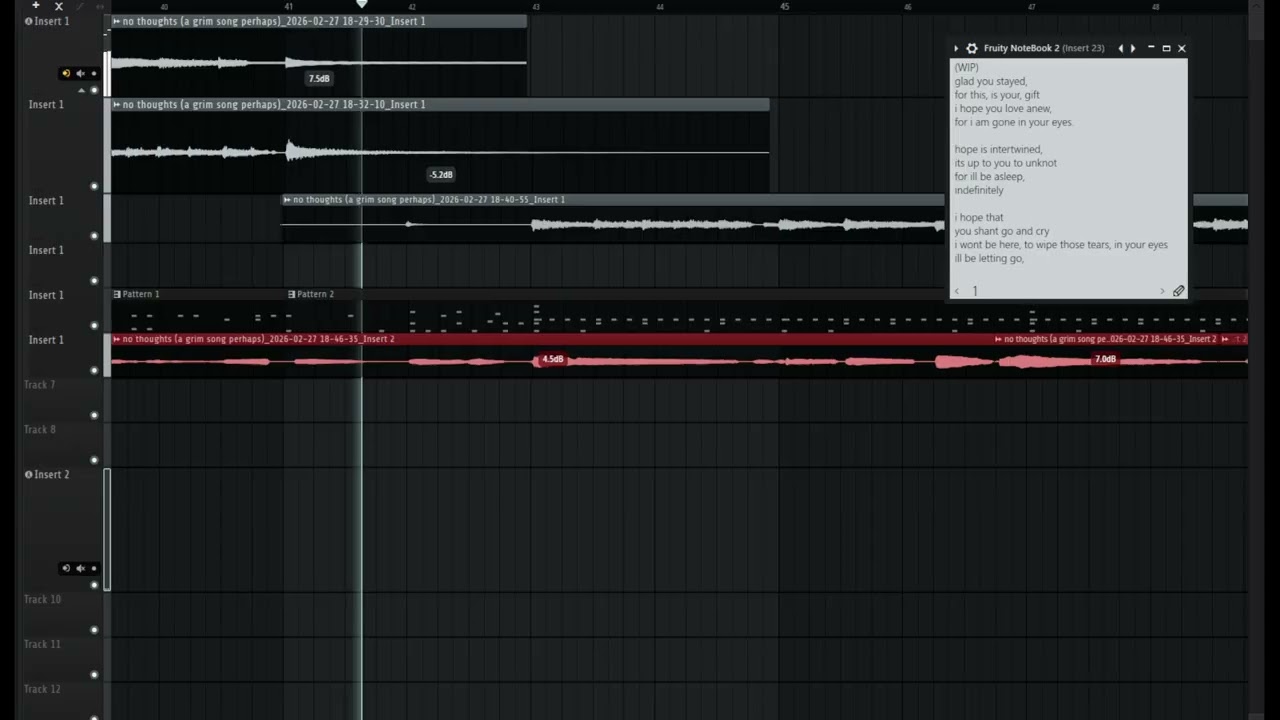Screen dimensions: 1280x720
Task: Click the X icon above the track list
Action: pos(59,6)
